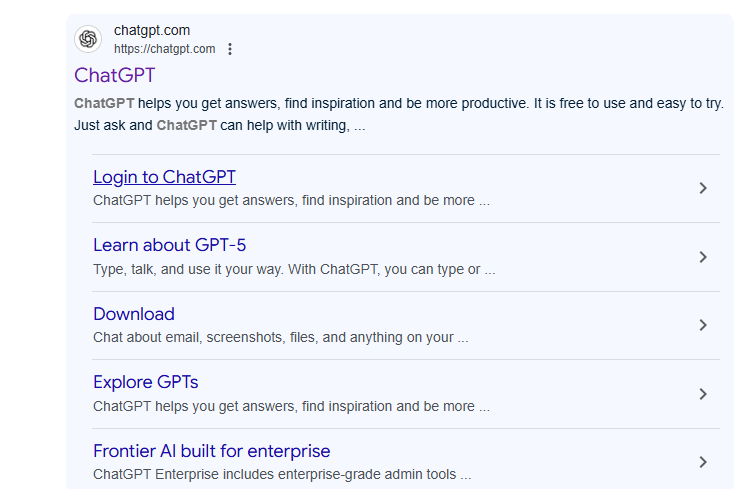Viewport: 751px width, 489px height.
Task: Open the Download sitelink
Action: (134, 314)
